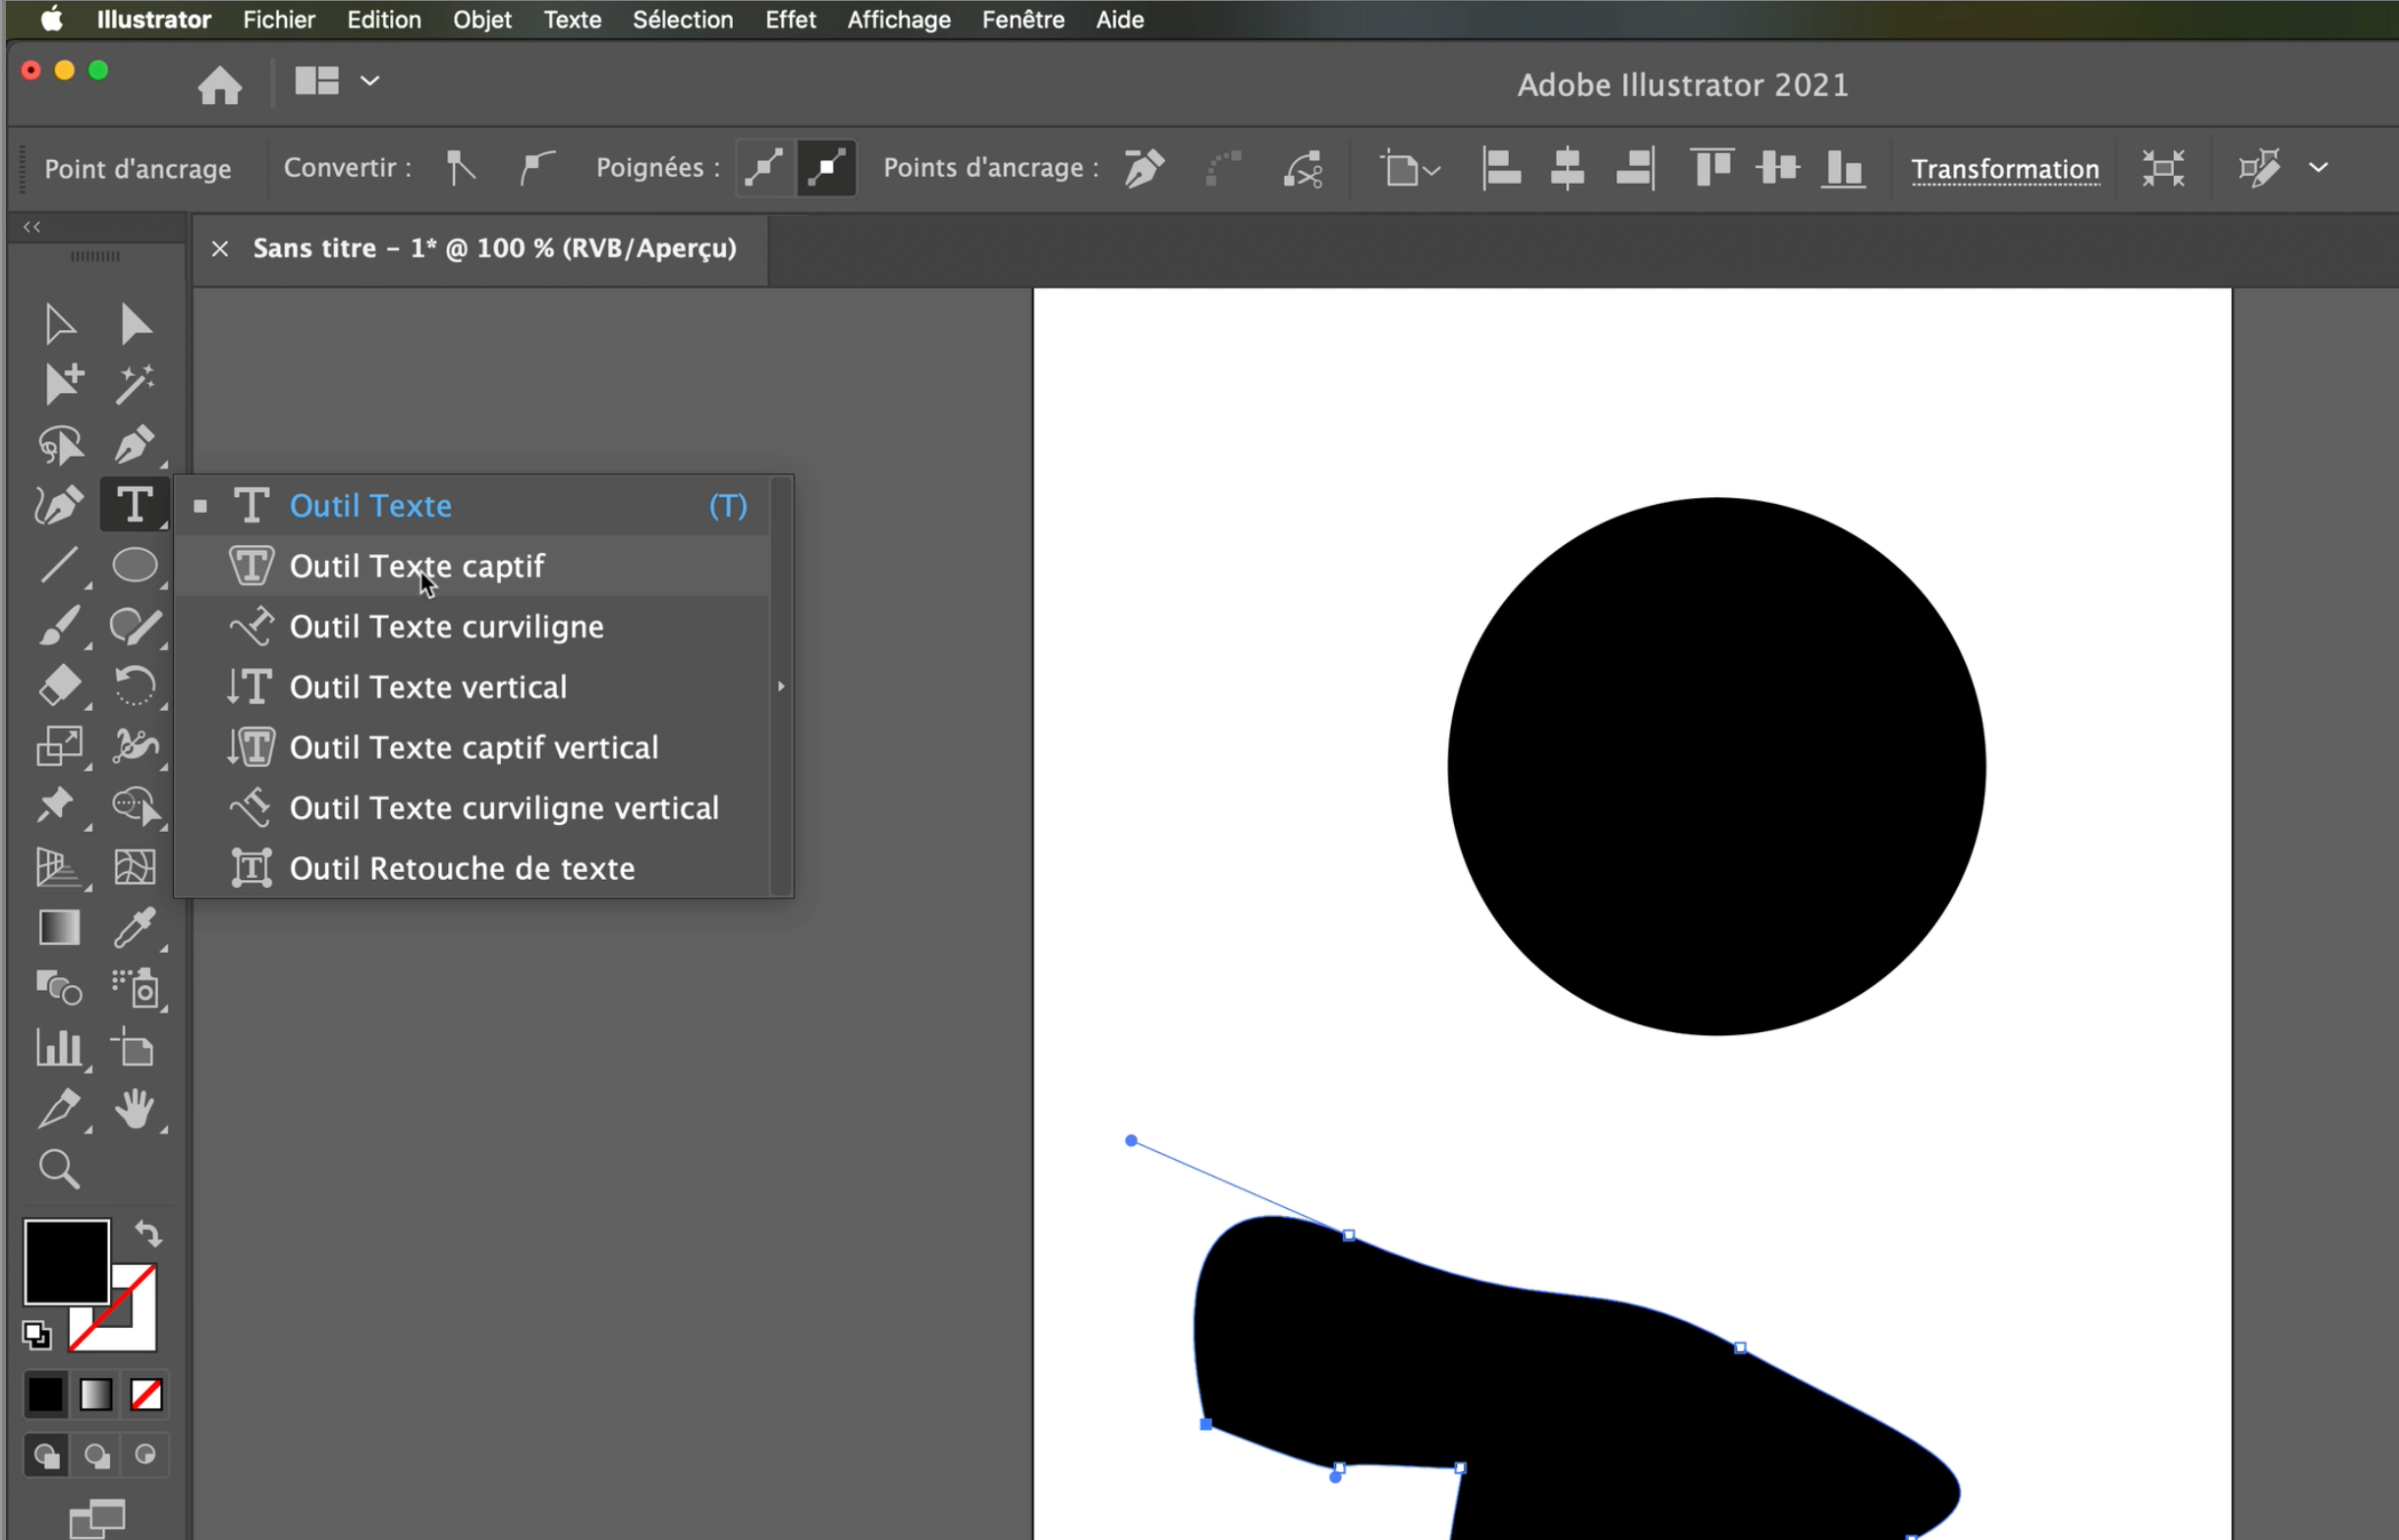The width and height of the screenshot is (2399, 1540).
Task: Choose Outil Texte captif
Action: click(471, 566)
